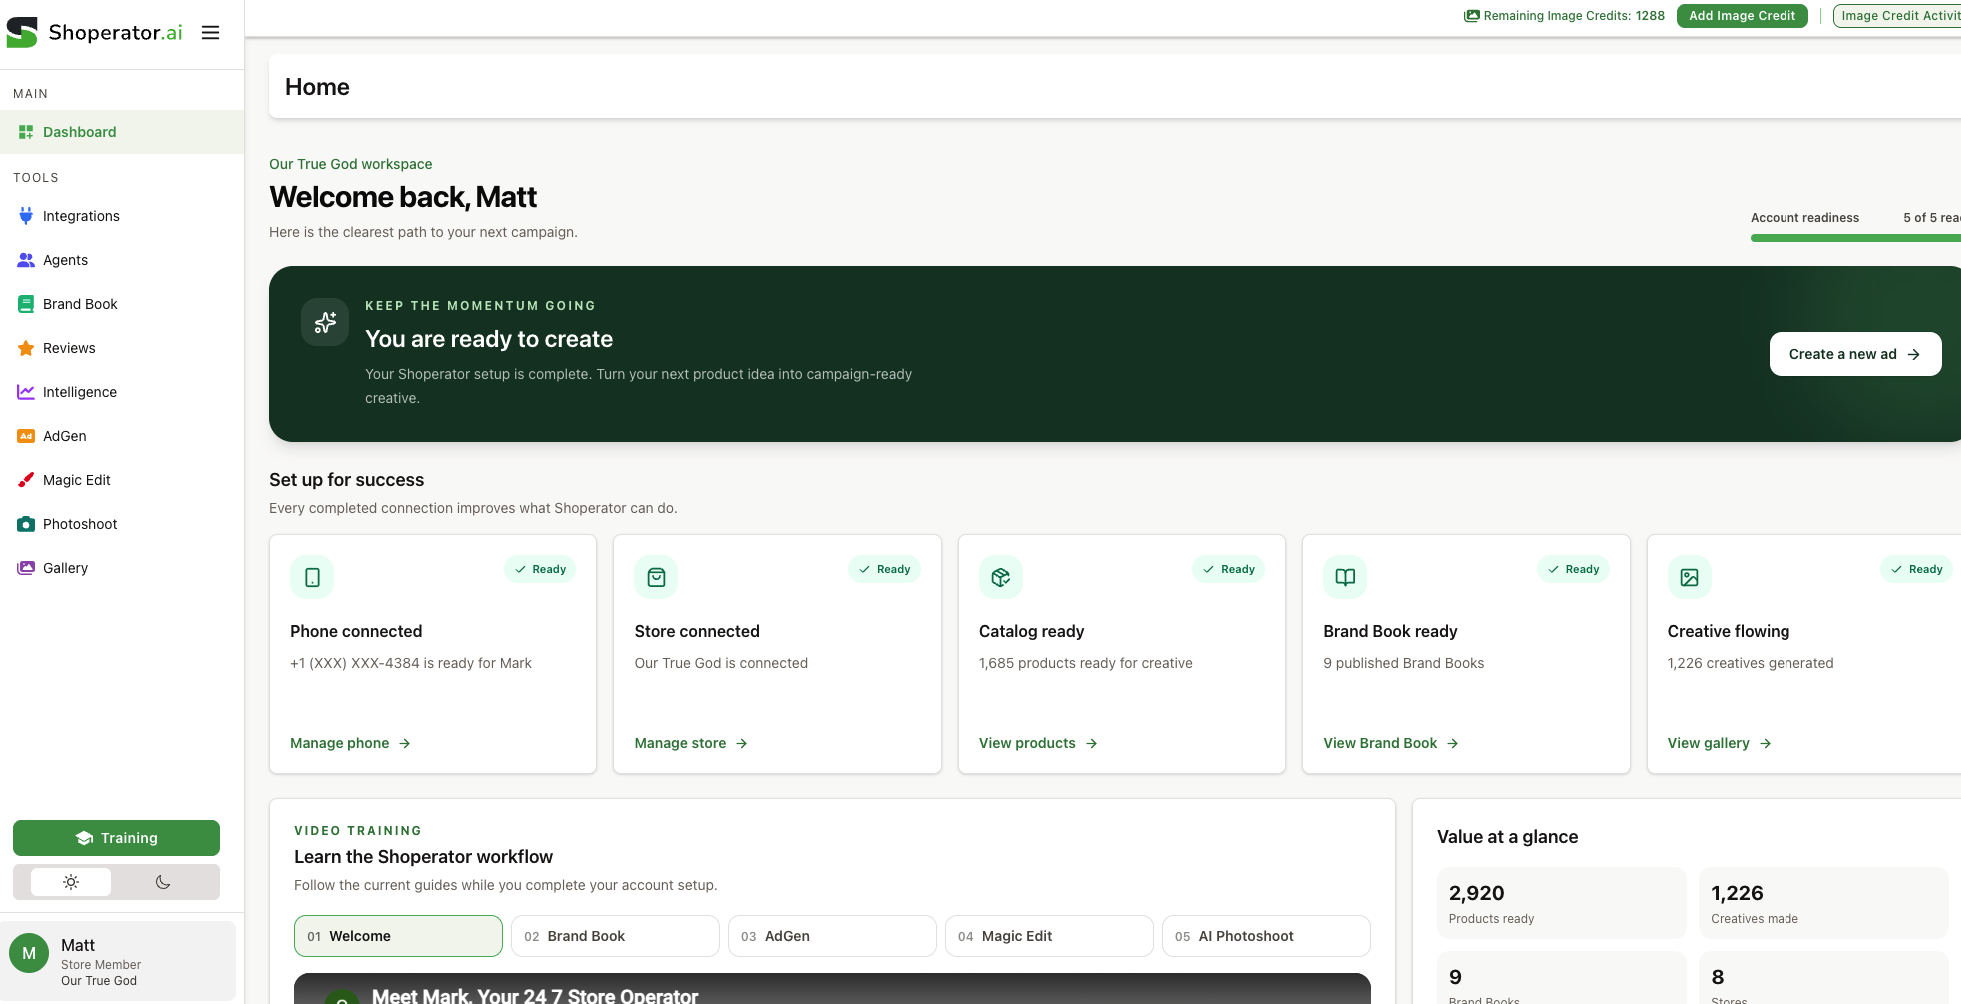Click the Add Image Credit button
This screenshot has height=1004, width=1961.
1742,16
